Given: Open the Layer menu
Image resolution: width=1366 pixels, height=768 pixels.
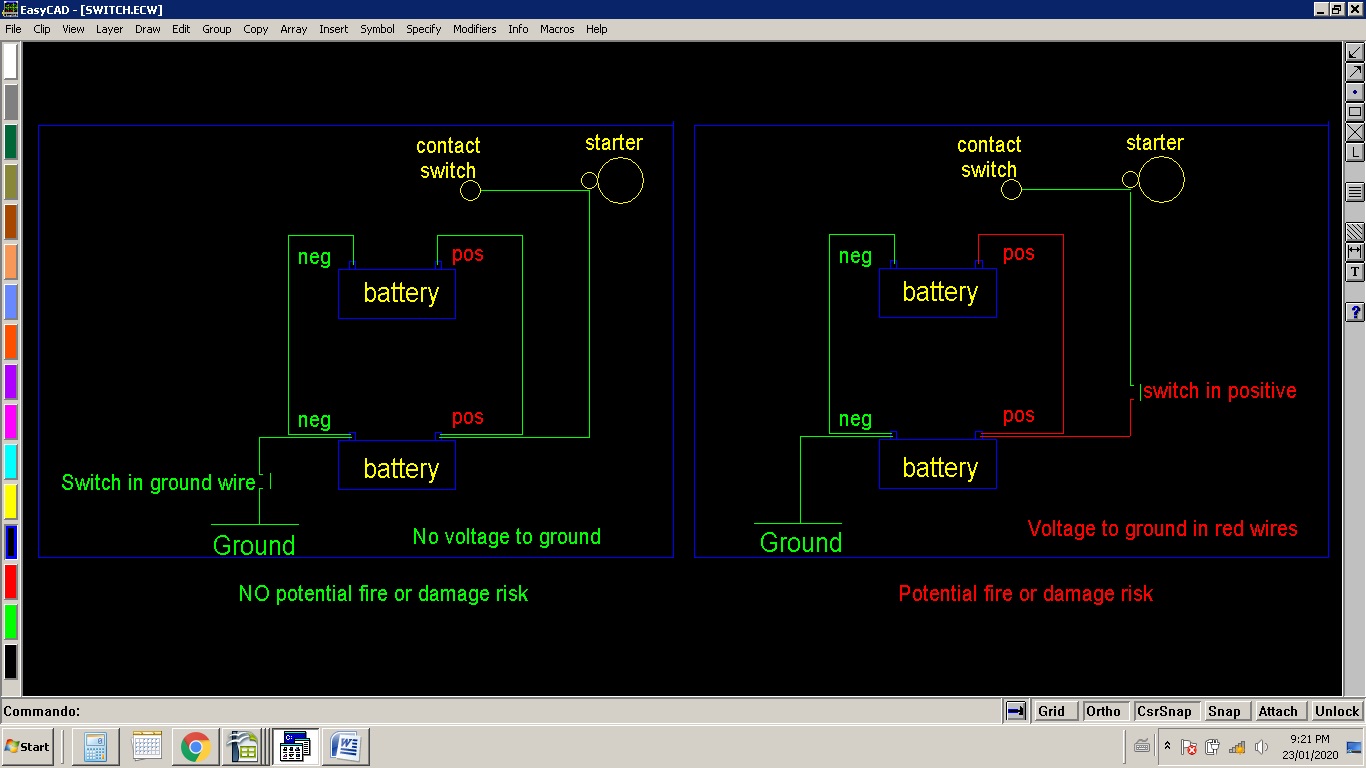Looking at the screenshot, I should tap(109, 29).
